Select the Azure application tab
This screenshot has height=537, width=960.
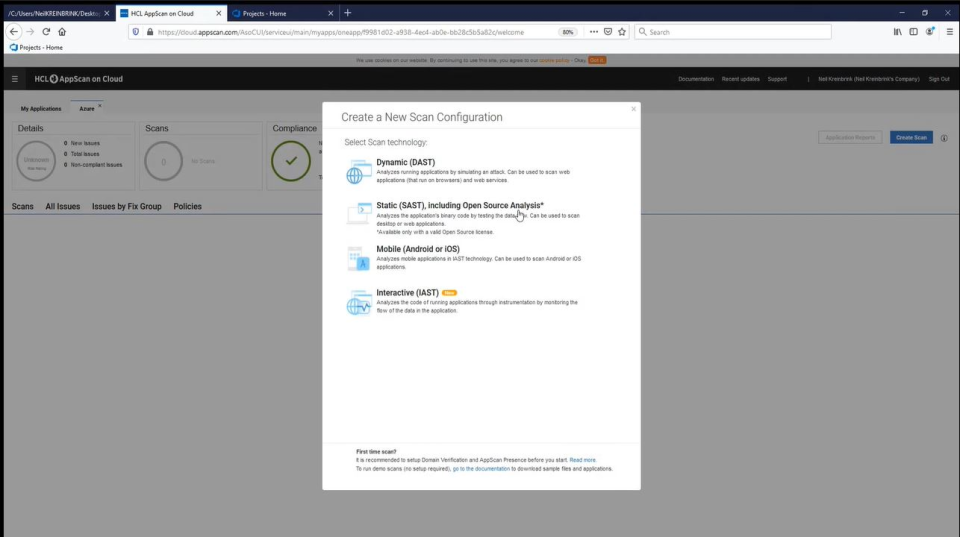click(x=86, y=109)
